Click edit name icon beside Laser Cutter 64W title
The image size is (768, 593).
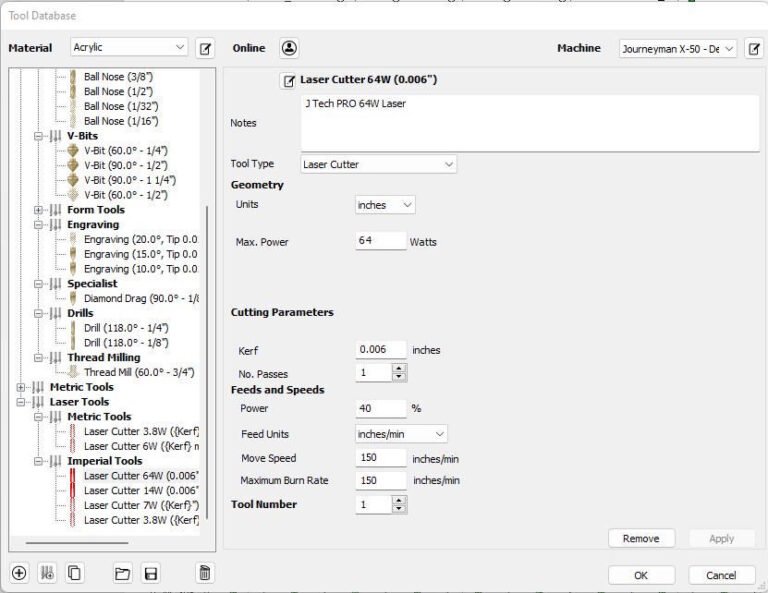coord(289,80)
